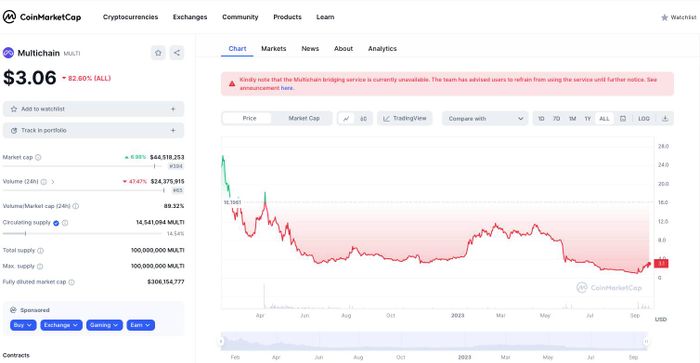The image size is (700, 363).
Task: Add Multichain to watchlist button
Action: click(x=93, y=109)
